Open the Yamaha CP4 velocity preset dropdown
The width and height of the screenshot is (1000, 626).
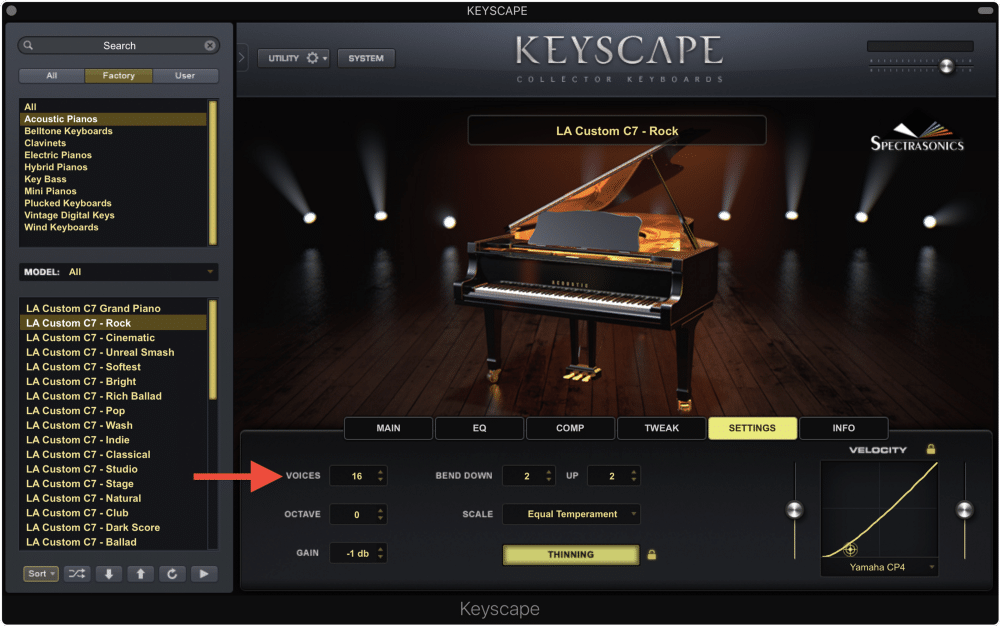click(879, 567)
